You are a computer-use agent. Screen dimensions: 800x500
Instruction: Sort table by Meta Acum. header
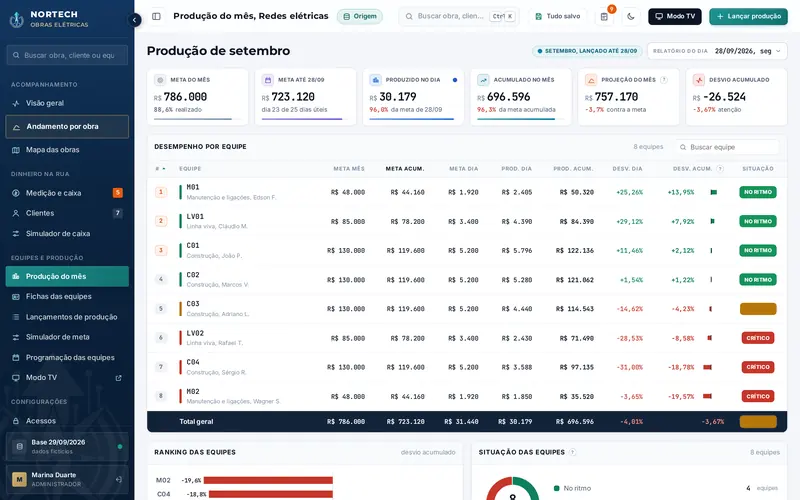tap(405, 169)
